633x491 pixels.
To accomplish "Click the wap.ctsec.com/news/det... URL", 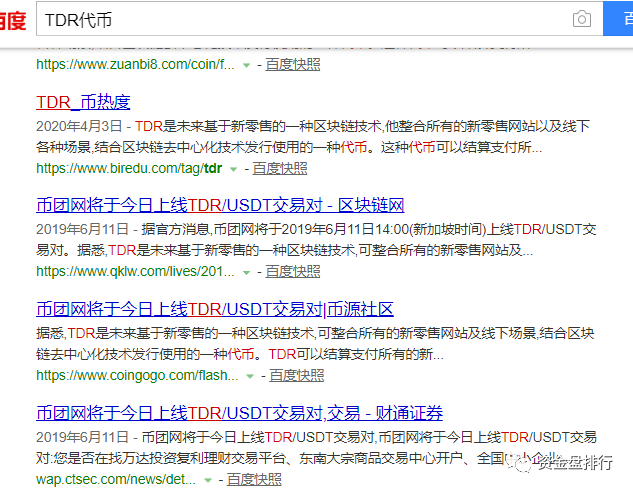I will pyautogui.click(x=116, y=479).
